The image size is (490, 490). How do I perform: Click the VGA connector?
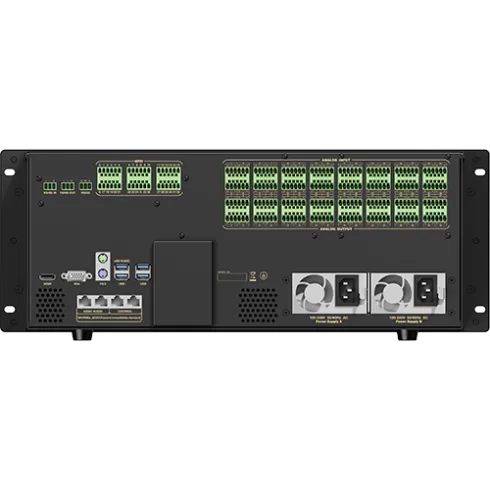[76, 276]
